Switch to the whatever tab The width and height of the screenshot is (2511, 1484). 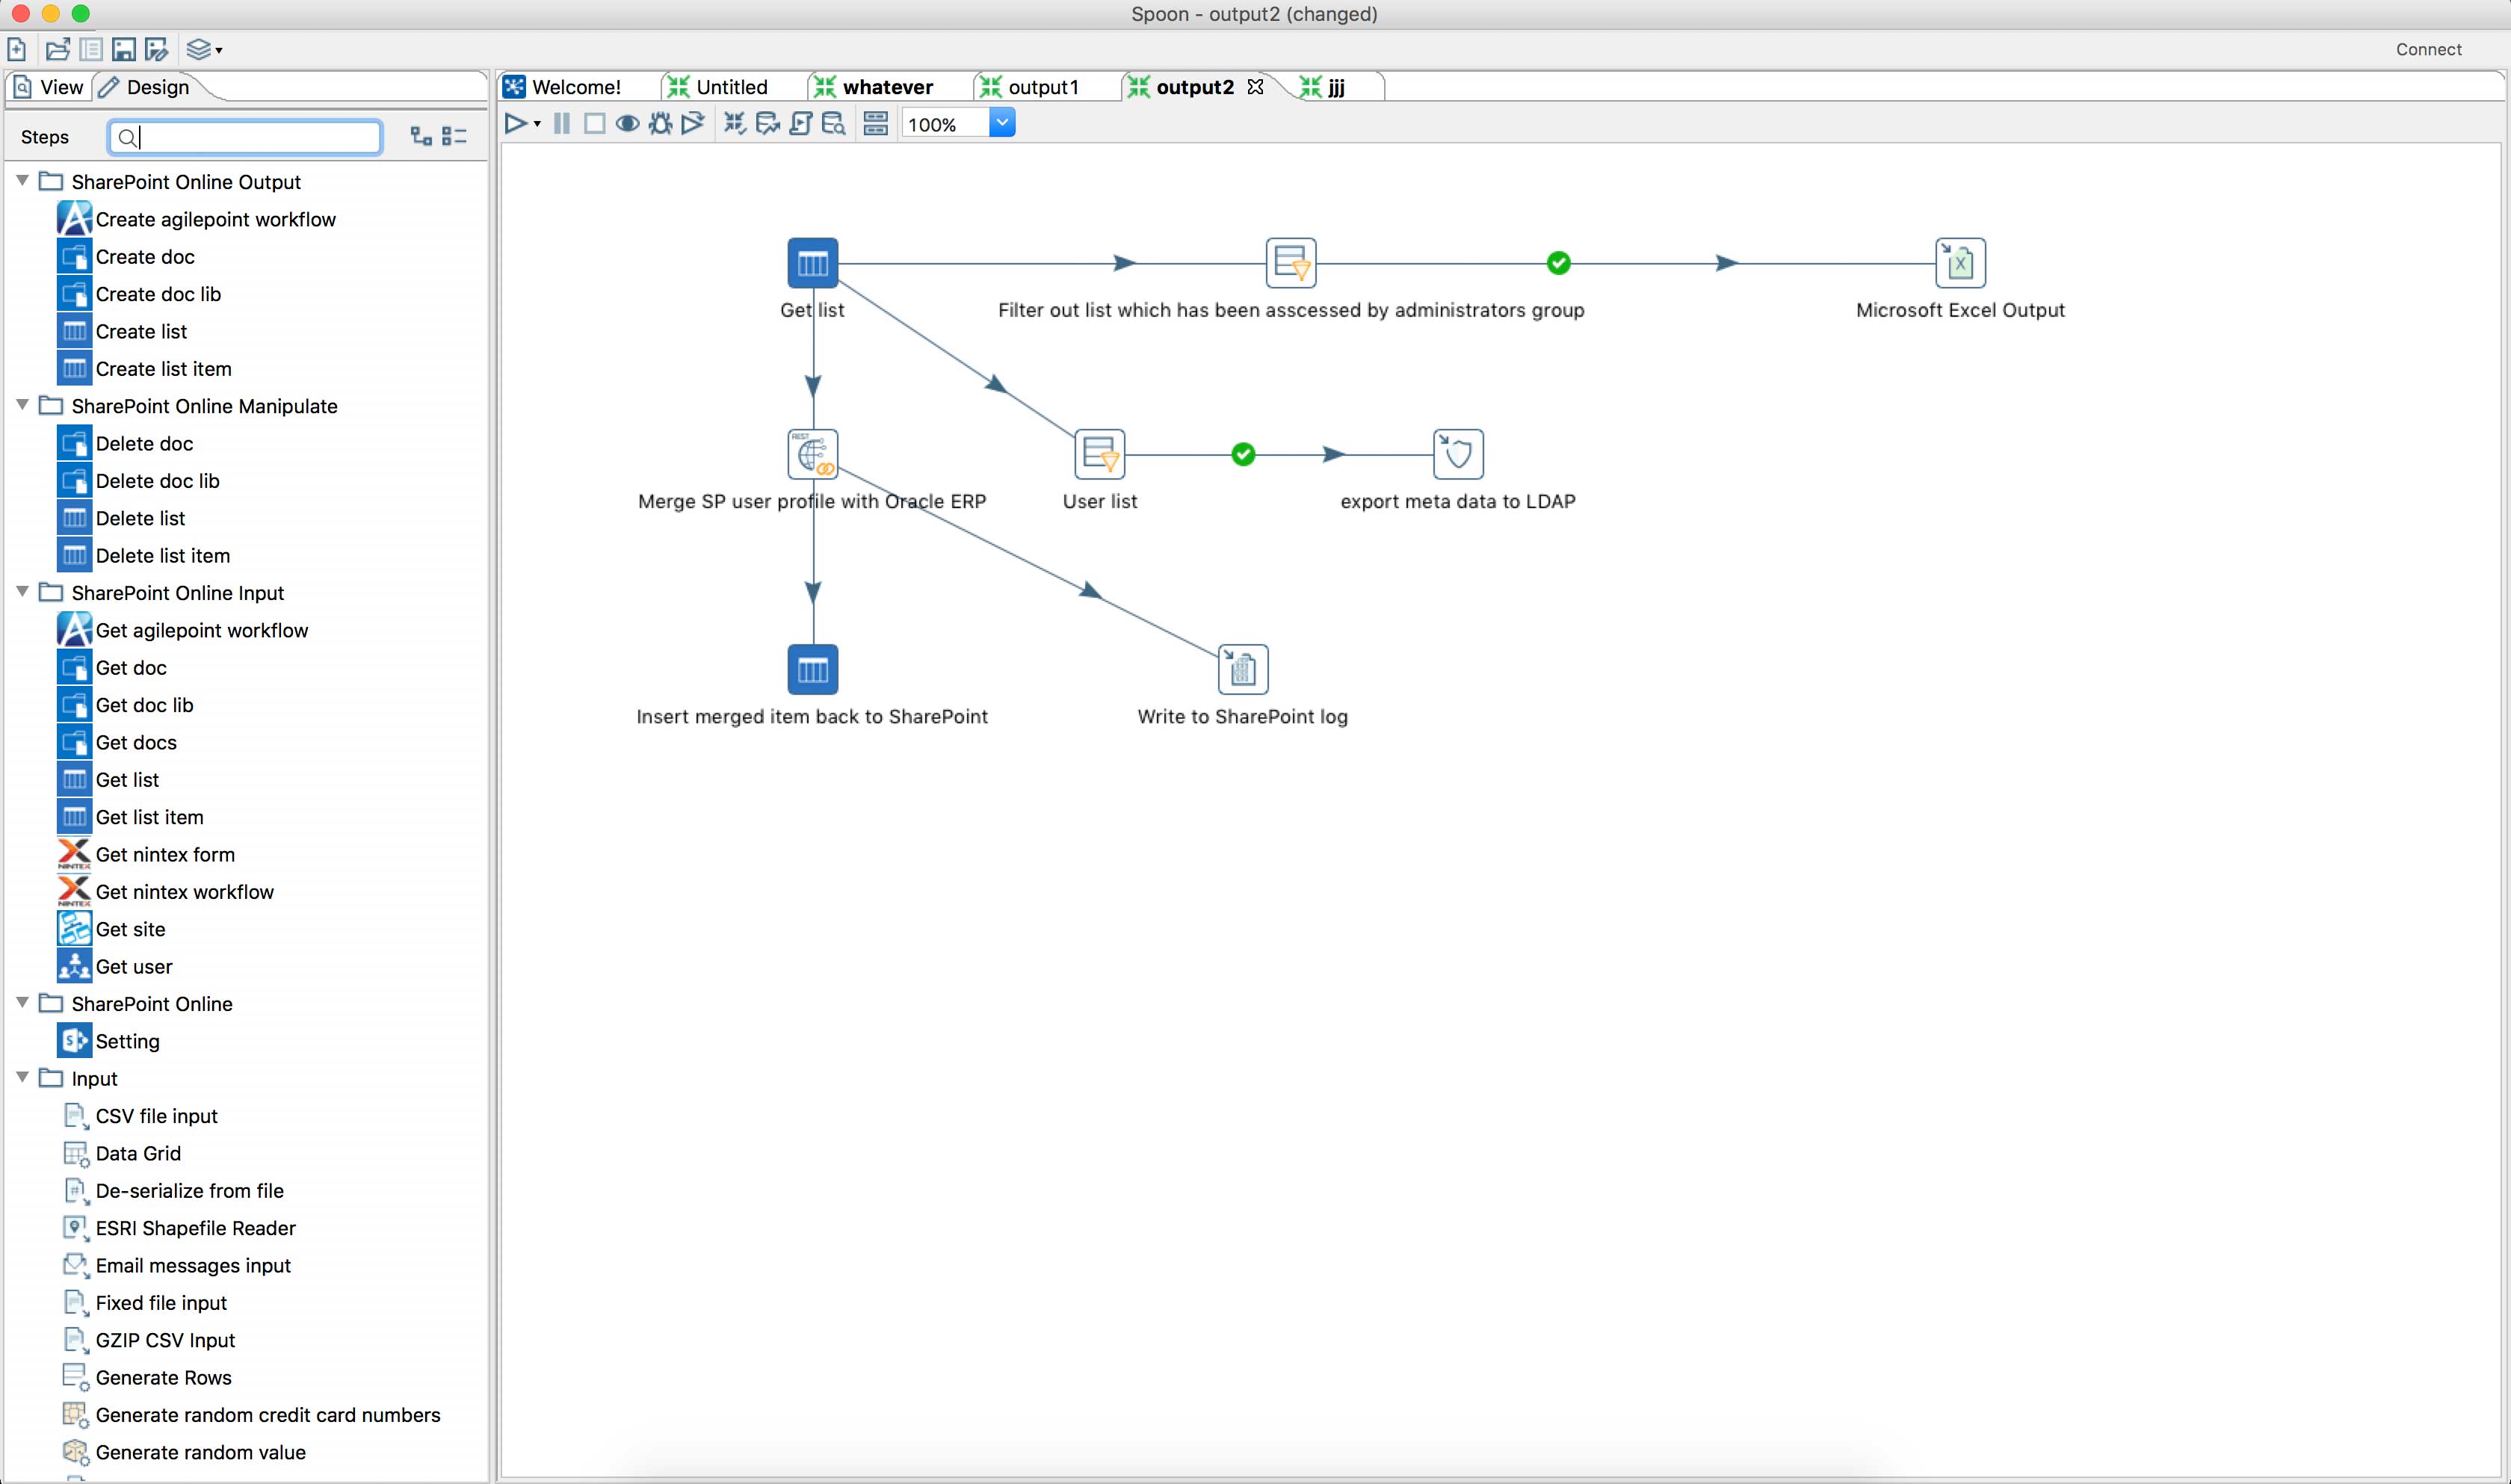click(x=874, y=87)
